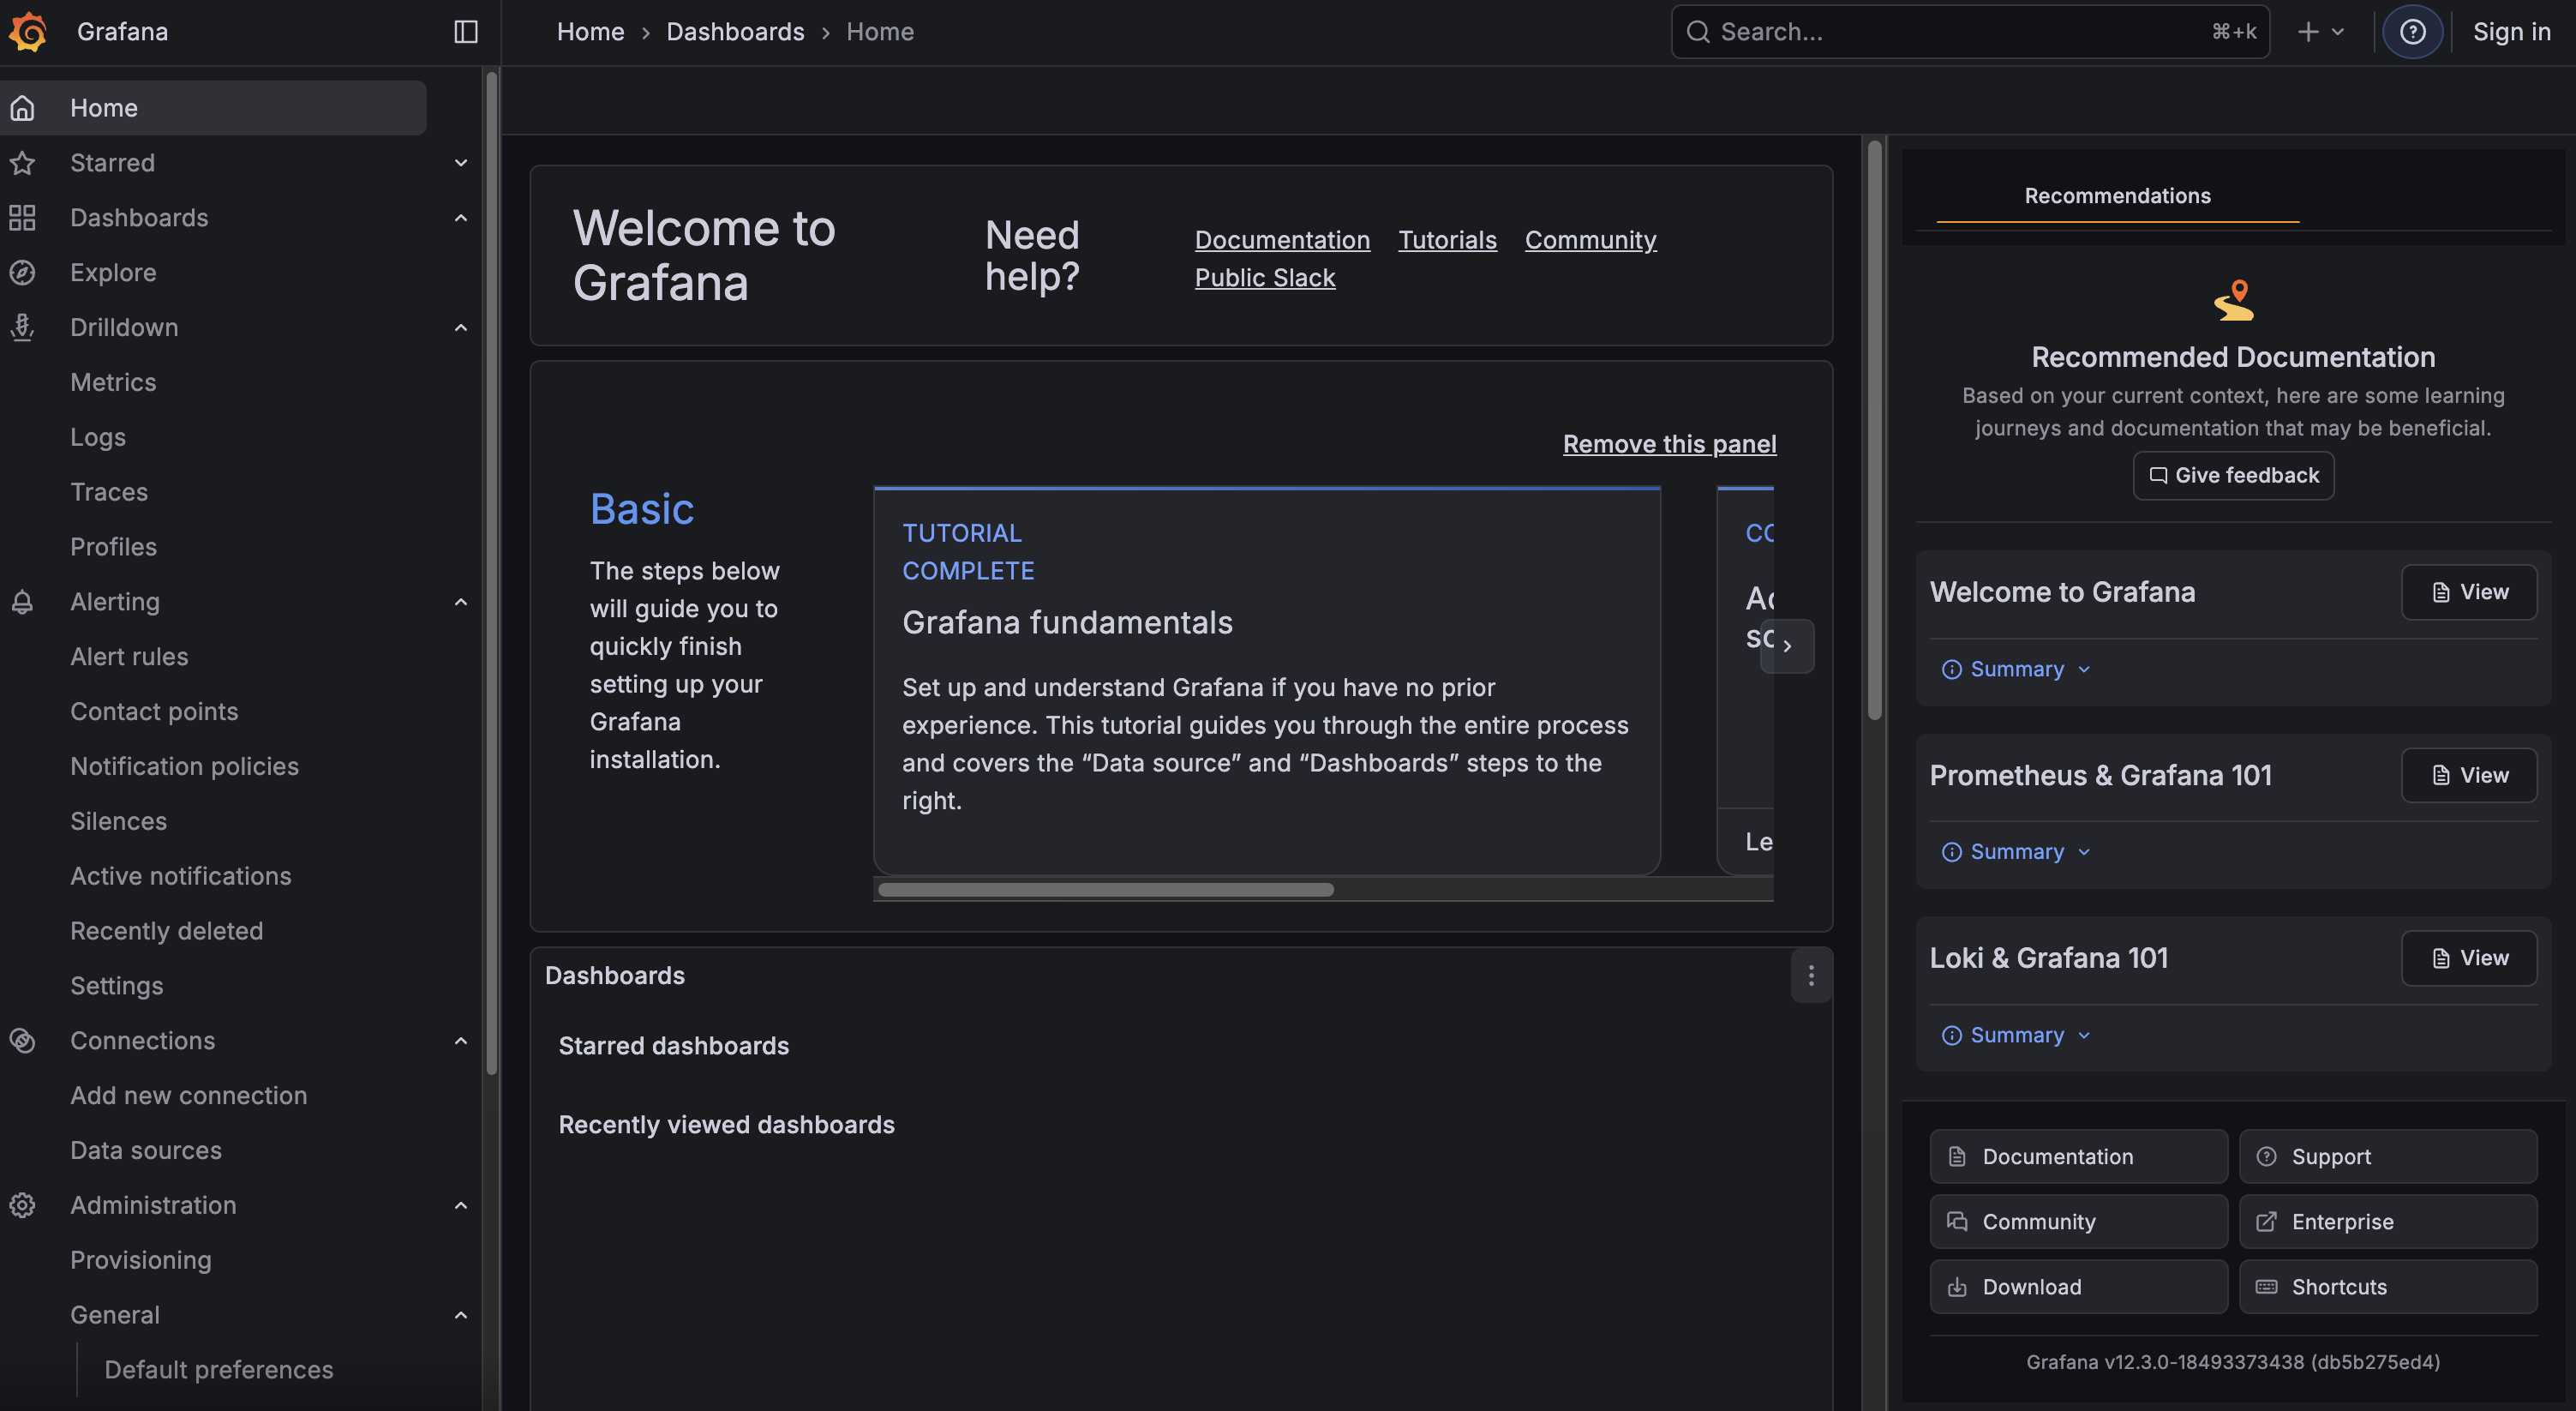Select the Home icon in sidebar
Image resolution: width=2576 pixels, height=1411 pixels.
tap(22, 107)
